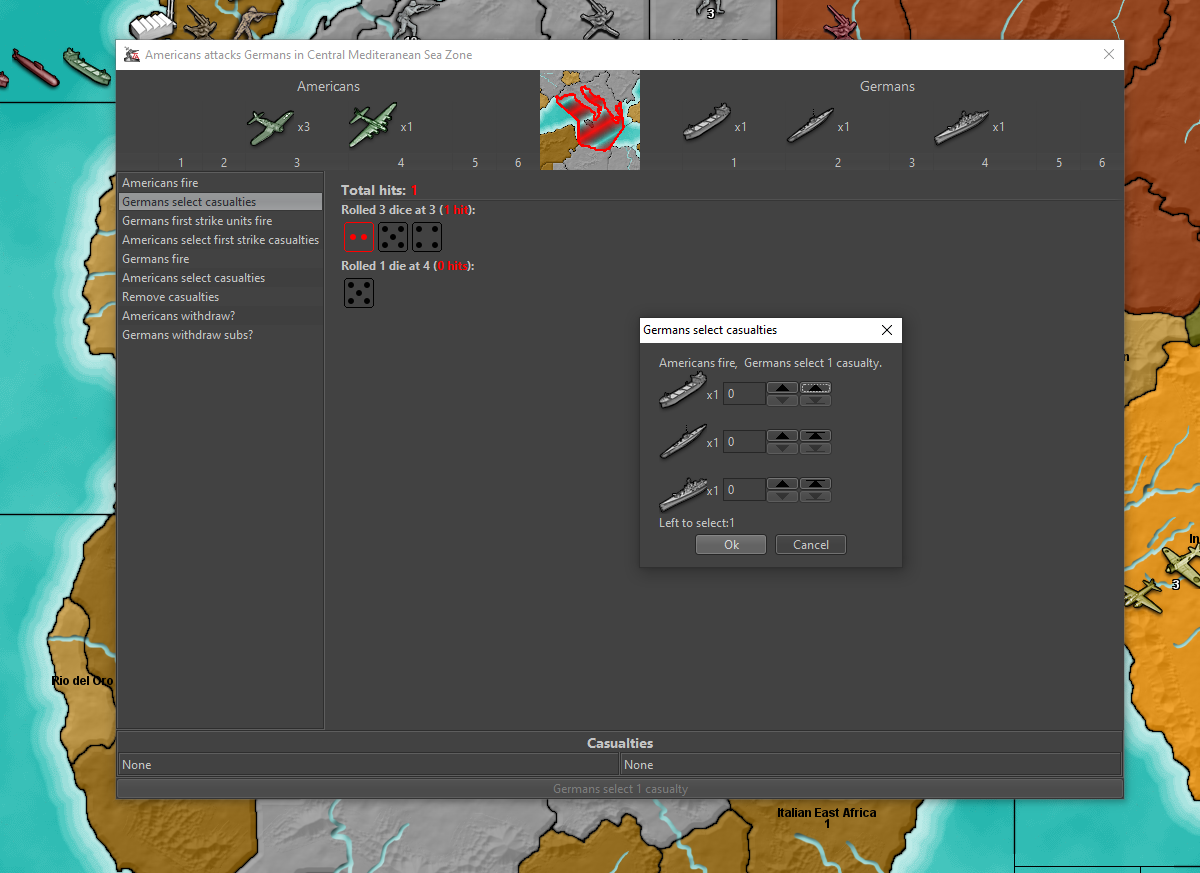Select 'Americans fire' step in list
The width and height of the screenshot is (1200, 873).
[160, 183]
